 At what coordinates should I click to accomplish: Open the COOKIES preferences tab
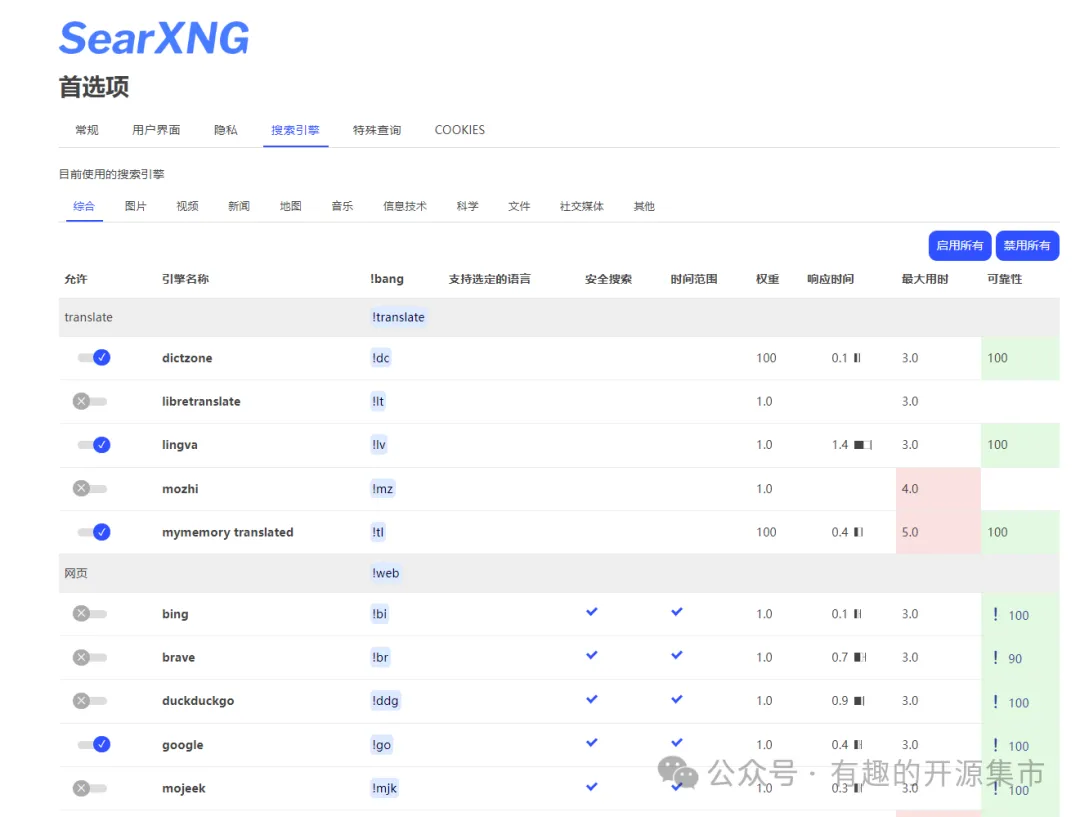[x=459, y=130]
